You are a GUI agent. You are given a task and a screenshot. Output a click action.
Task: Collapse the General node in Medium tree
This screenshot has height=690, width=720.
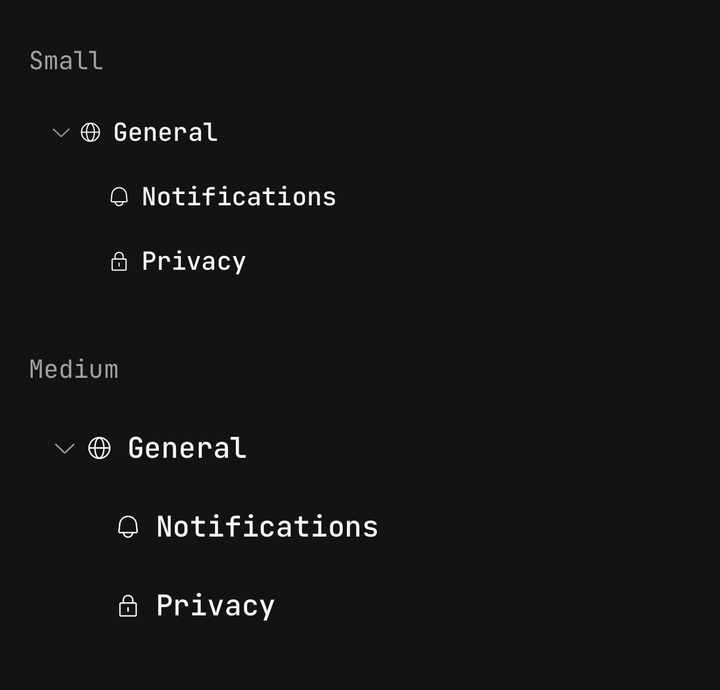[x=65, y=448]
